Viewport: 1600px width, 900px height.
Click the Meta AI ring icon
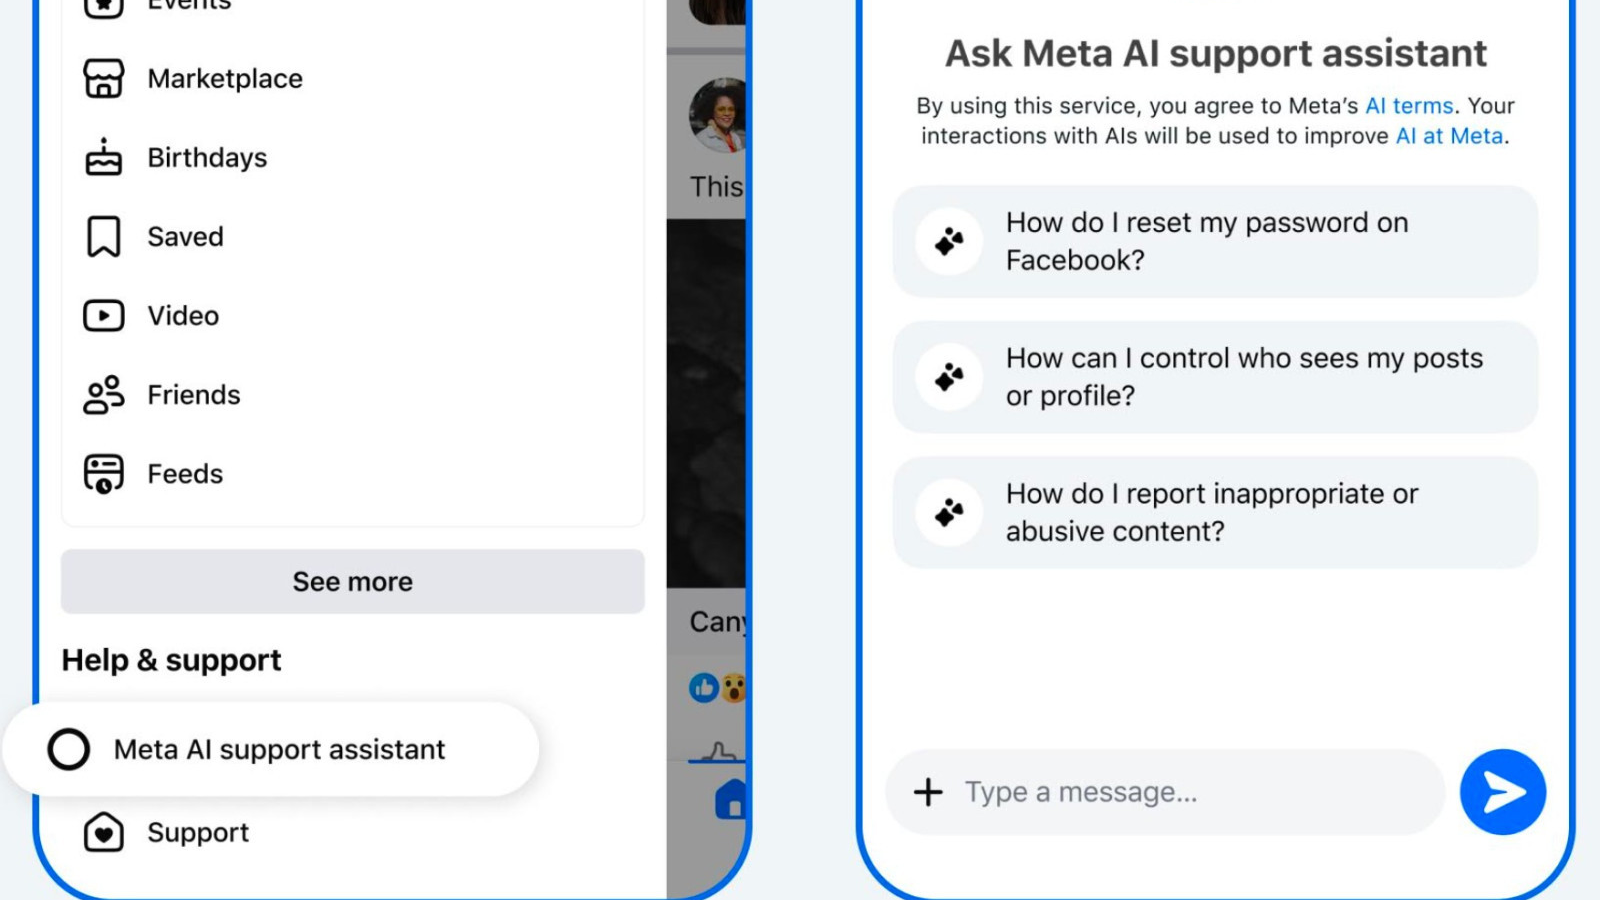point(69,749)
